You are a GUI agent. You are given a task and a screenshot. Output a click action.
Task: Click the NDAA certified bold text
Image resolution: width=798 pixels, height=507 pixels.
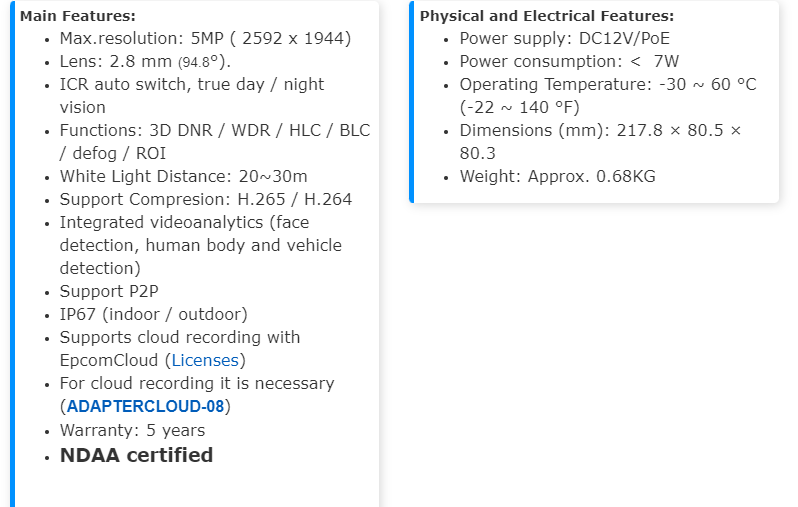[136, 455]
